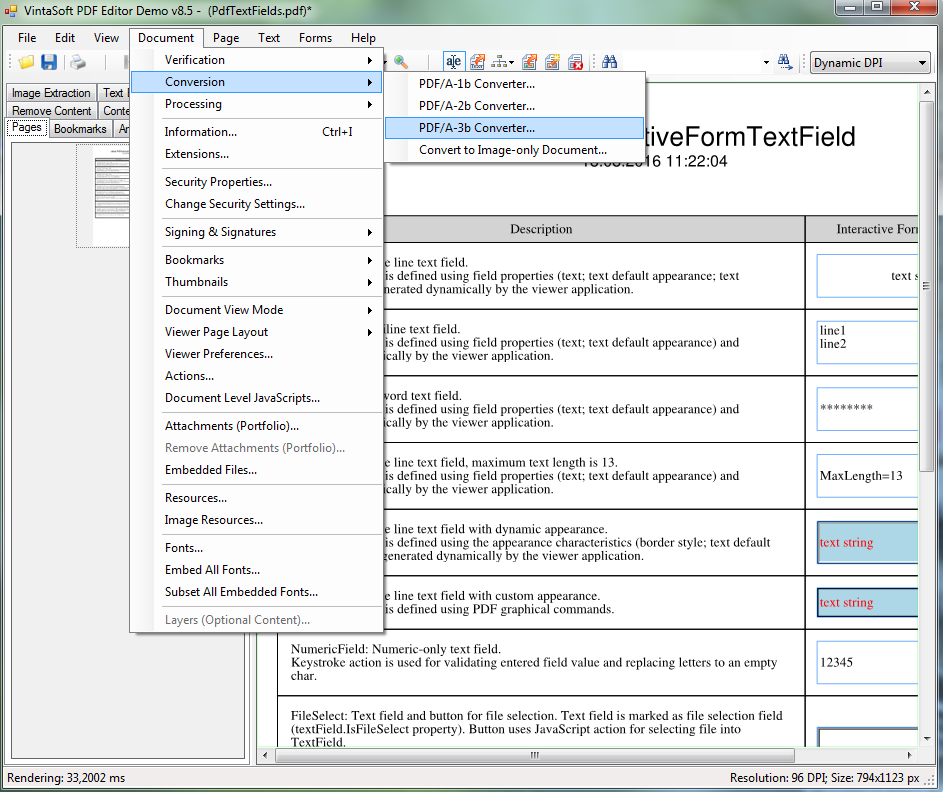Click the new annotation star page icon
Image resolution: width=943 pixels, height=792 pixels.
tap(552, 62)
